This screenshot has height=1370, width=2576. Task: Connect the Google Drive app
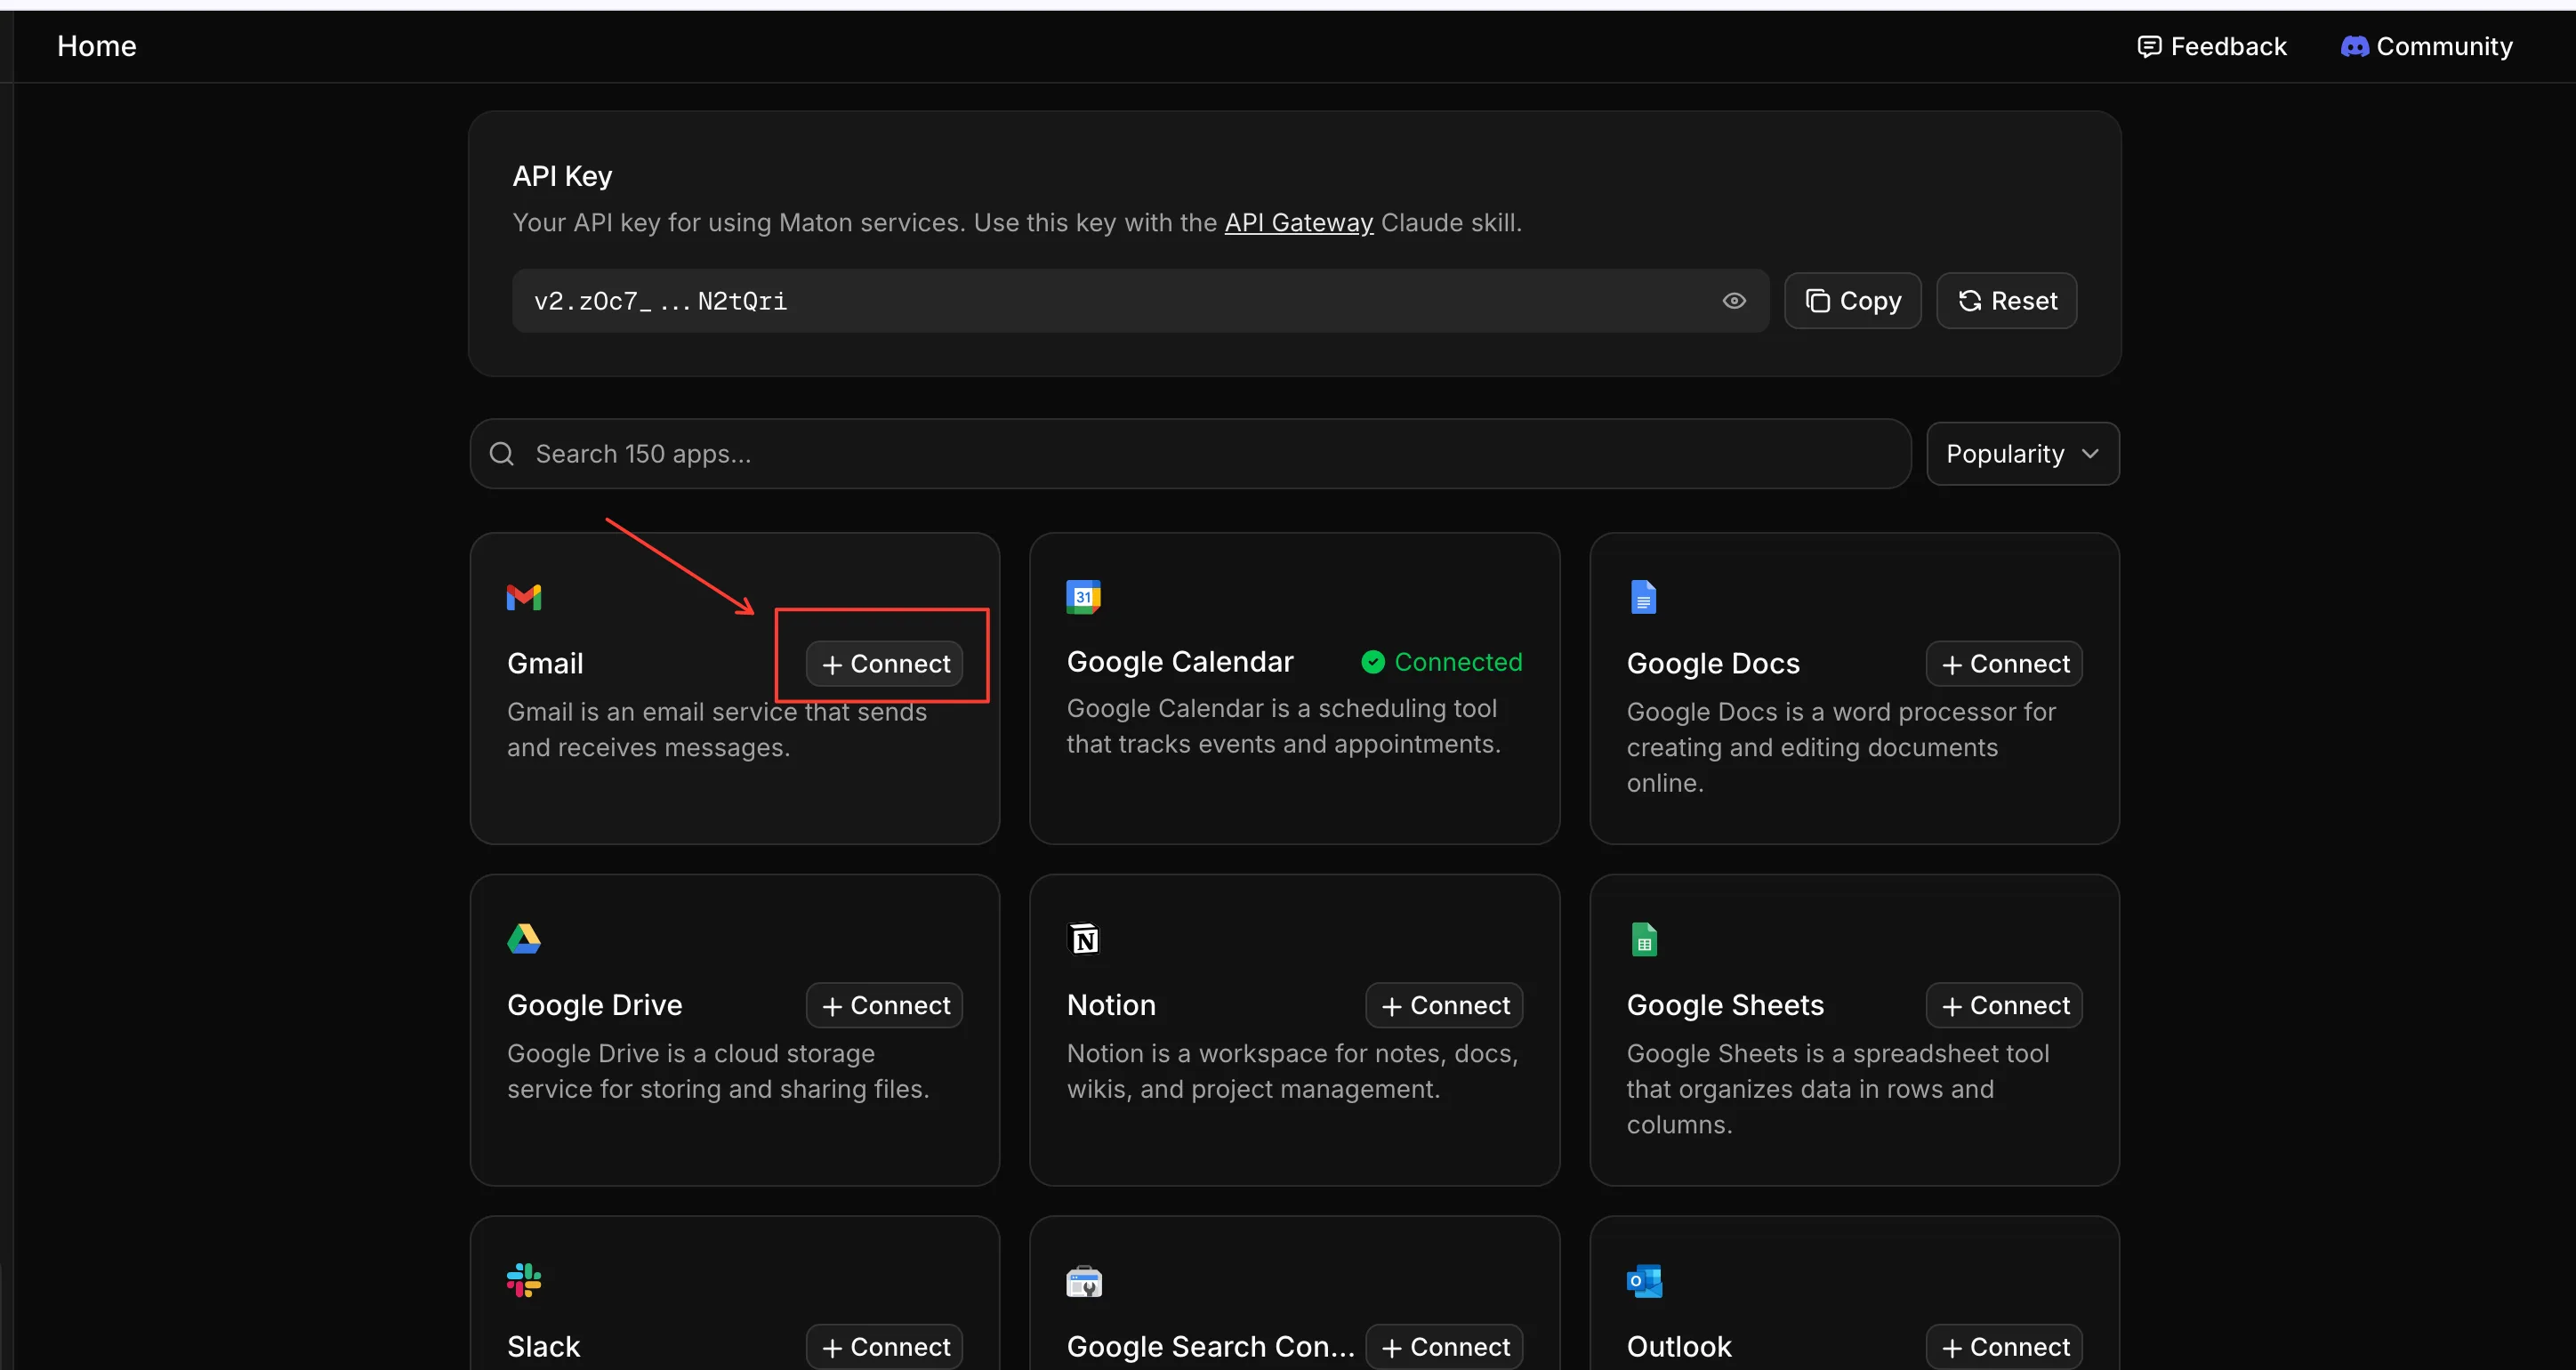(884, 1005)
